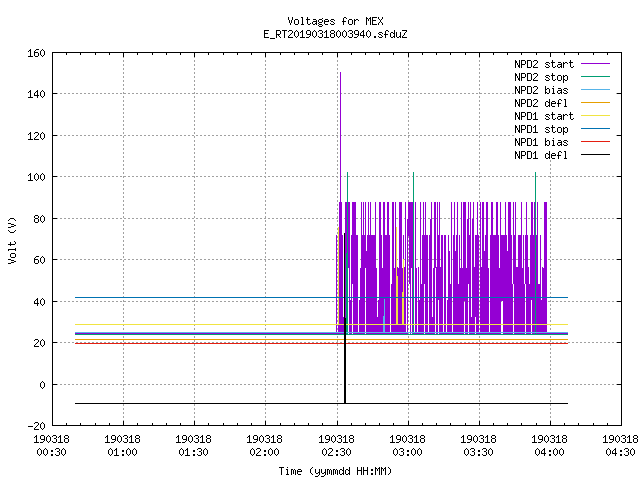Click the 'NPD2 bias' legend label

point(541,90)
